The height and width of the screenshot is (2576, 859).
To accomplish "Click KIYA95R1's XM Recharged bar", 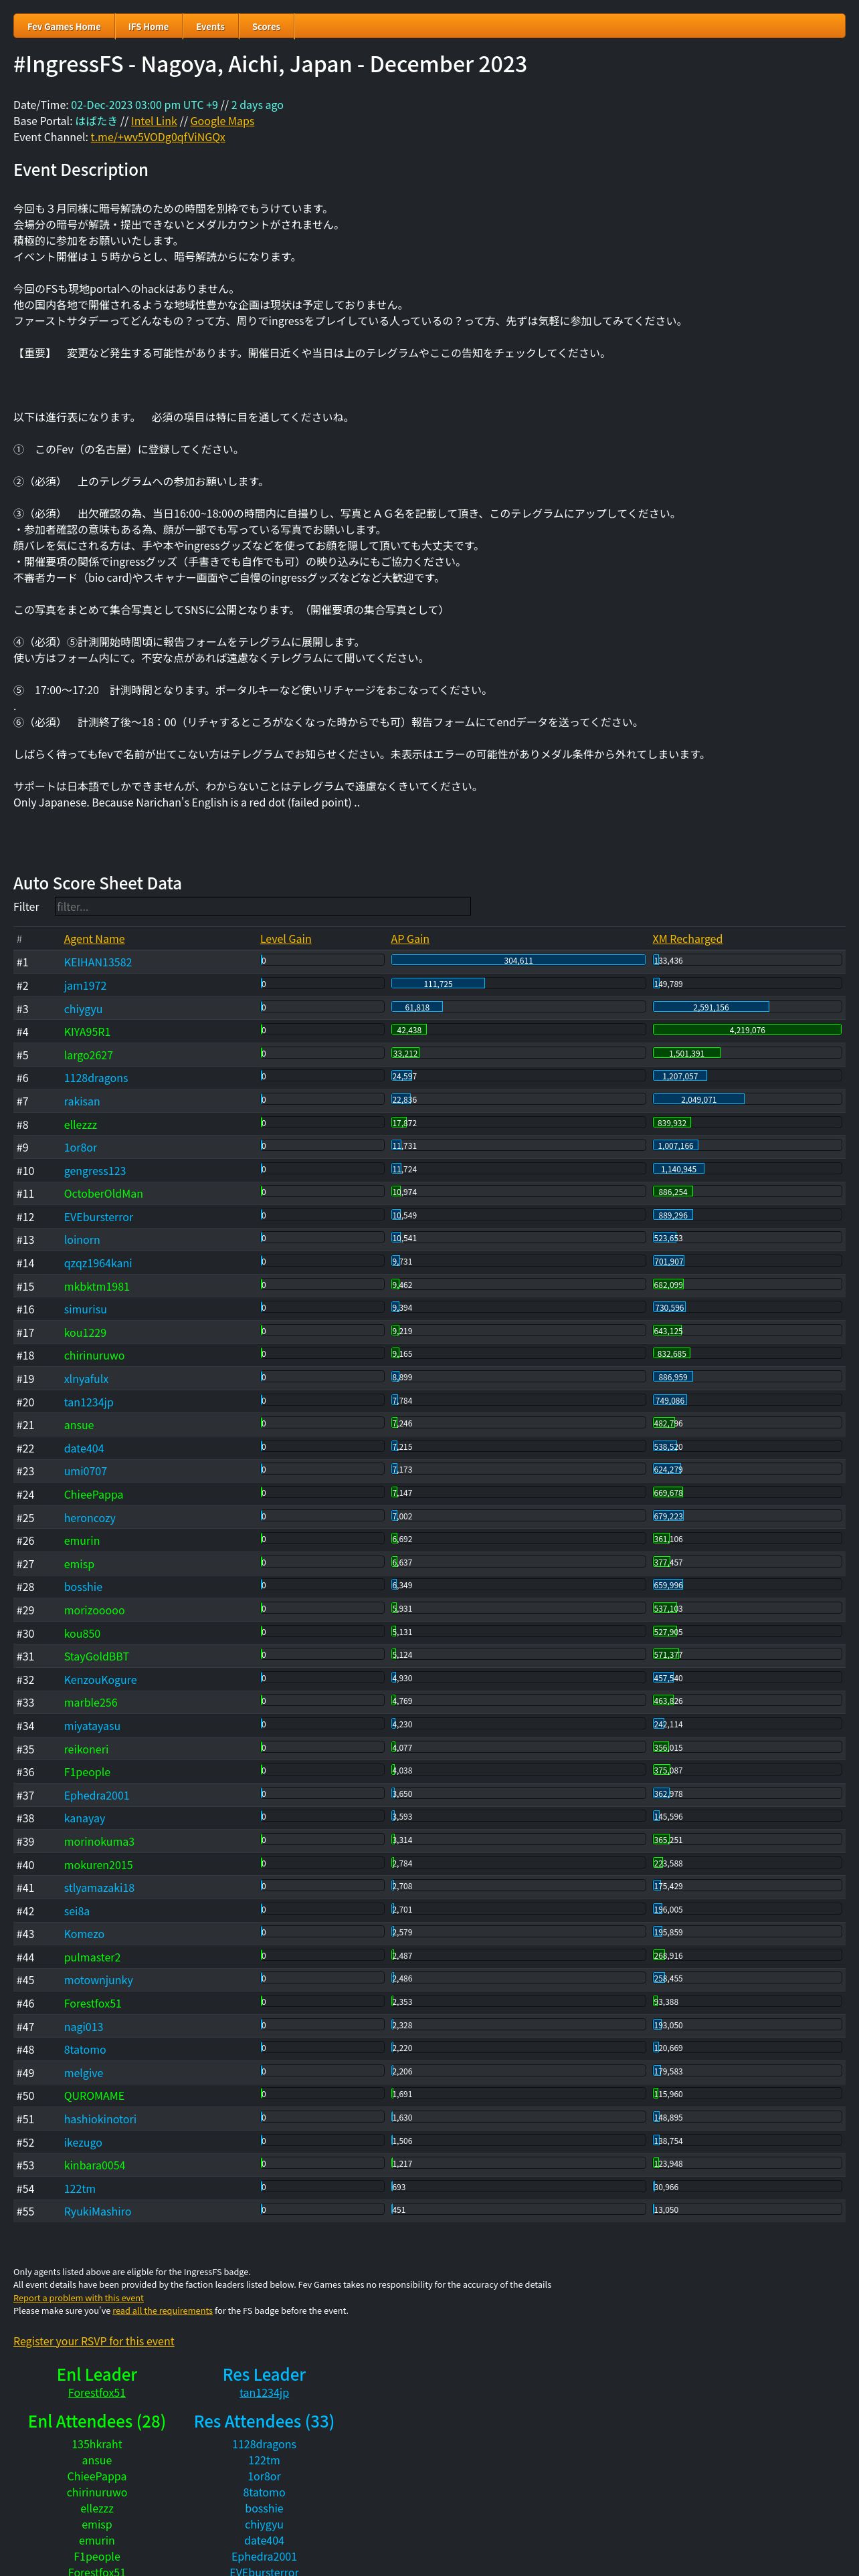I will pyautogui.click(x=747, y=1029).
